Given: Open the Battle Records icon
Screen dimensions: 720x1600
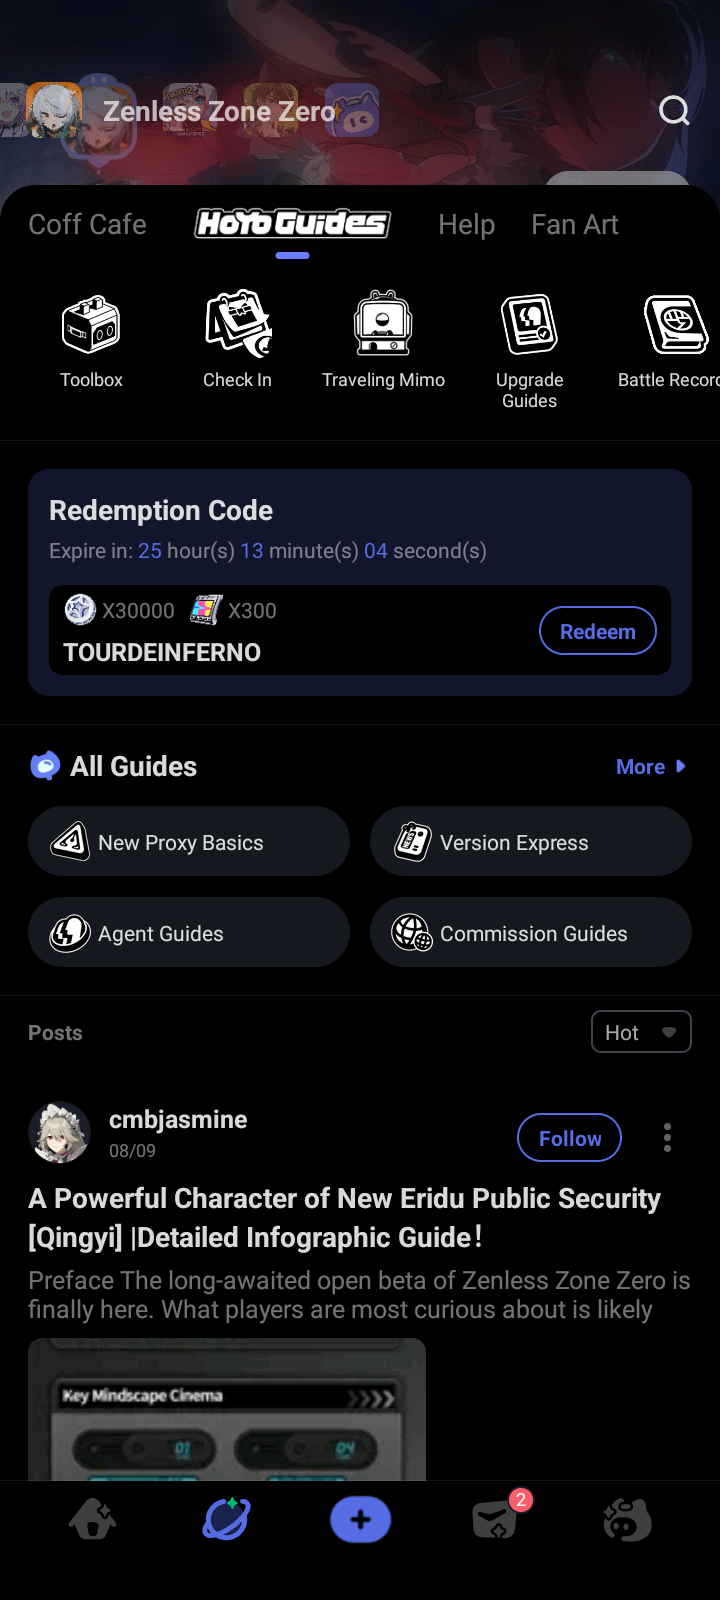Looking at the screenshot, I should pos(674,325).
